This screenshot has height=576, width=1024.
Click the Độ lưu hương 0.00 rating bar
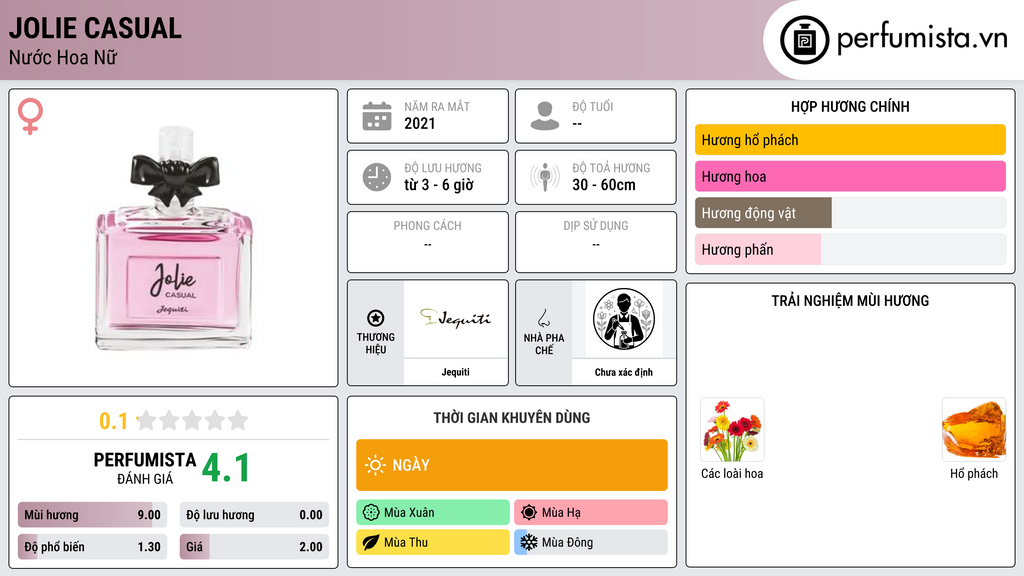pyautogui.click(x=254, y=515)
